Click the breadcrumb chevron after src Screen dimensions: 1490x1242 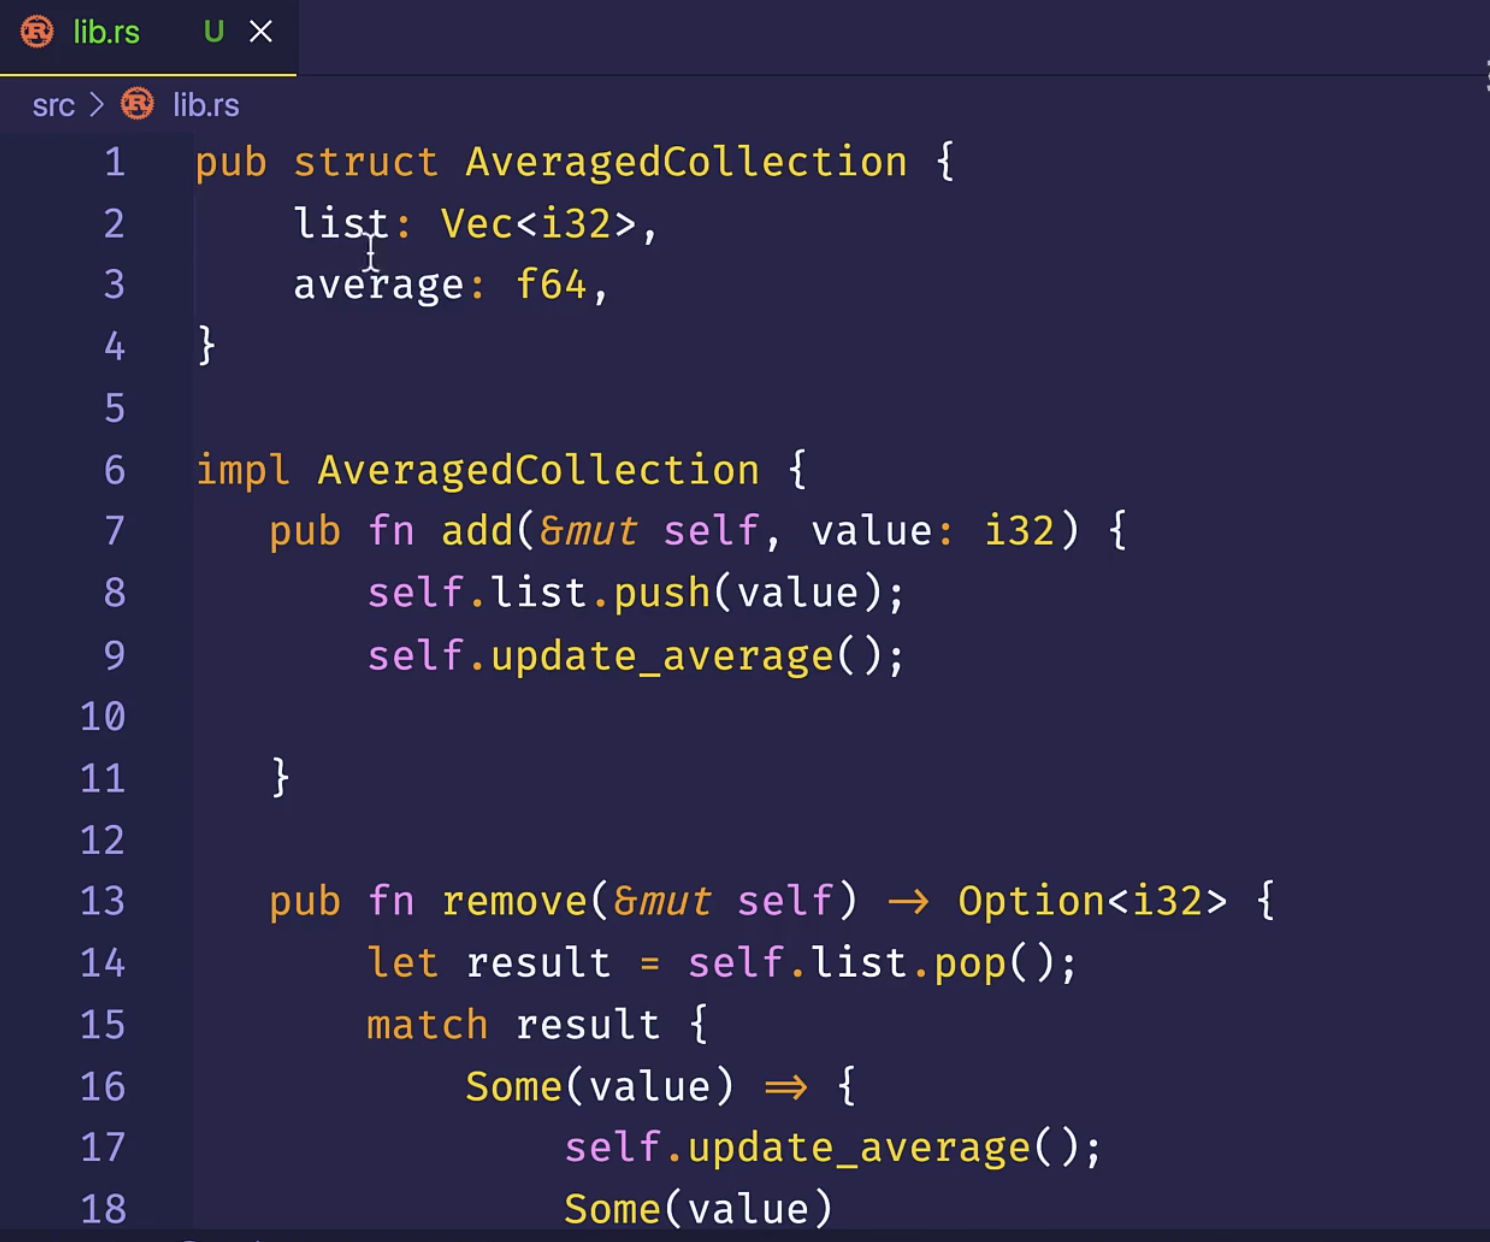[97, 105]
